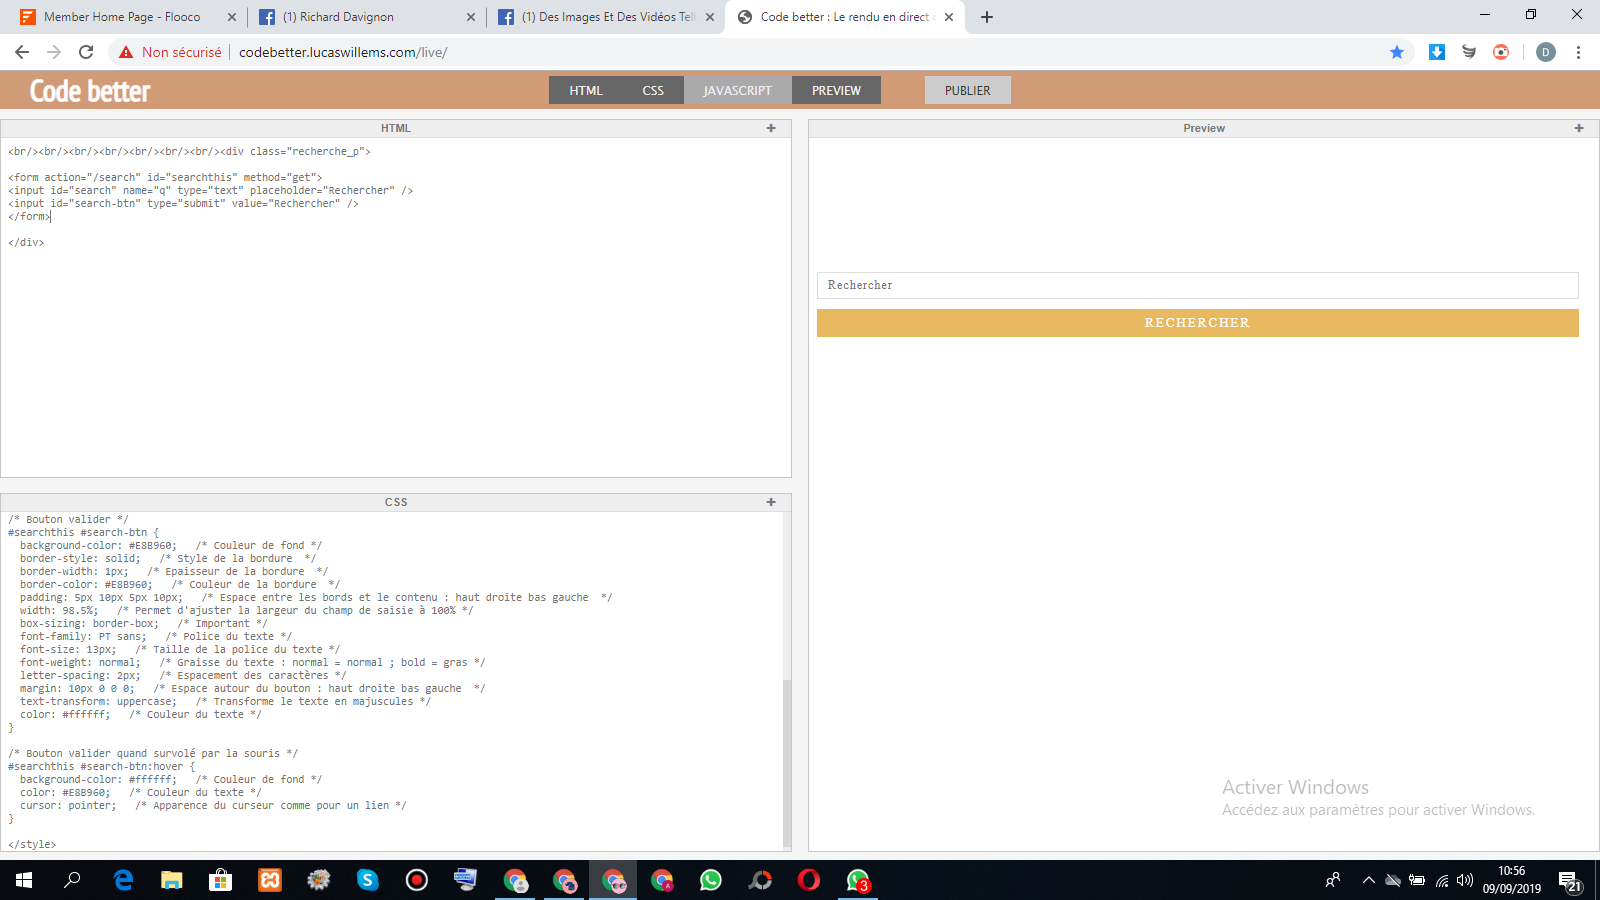Click the PUBLIER button
This screenshot has height=900, width=1600.
coord(967,90)
